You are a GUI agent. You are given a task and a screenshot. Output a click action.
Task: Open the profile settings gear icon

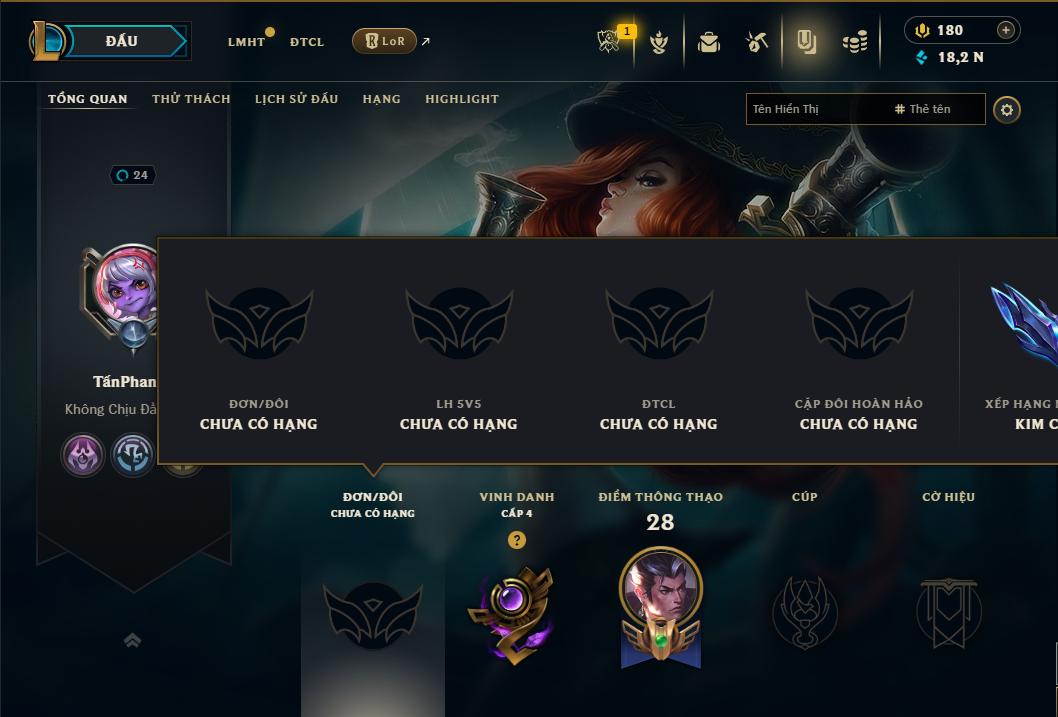point(1007,110)
